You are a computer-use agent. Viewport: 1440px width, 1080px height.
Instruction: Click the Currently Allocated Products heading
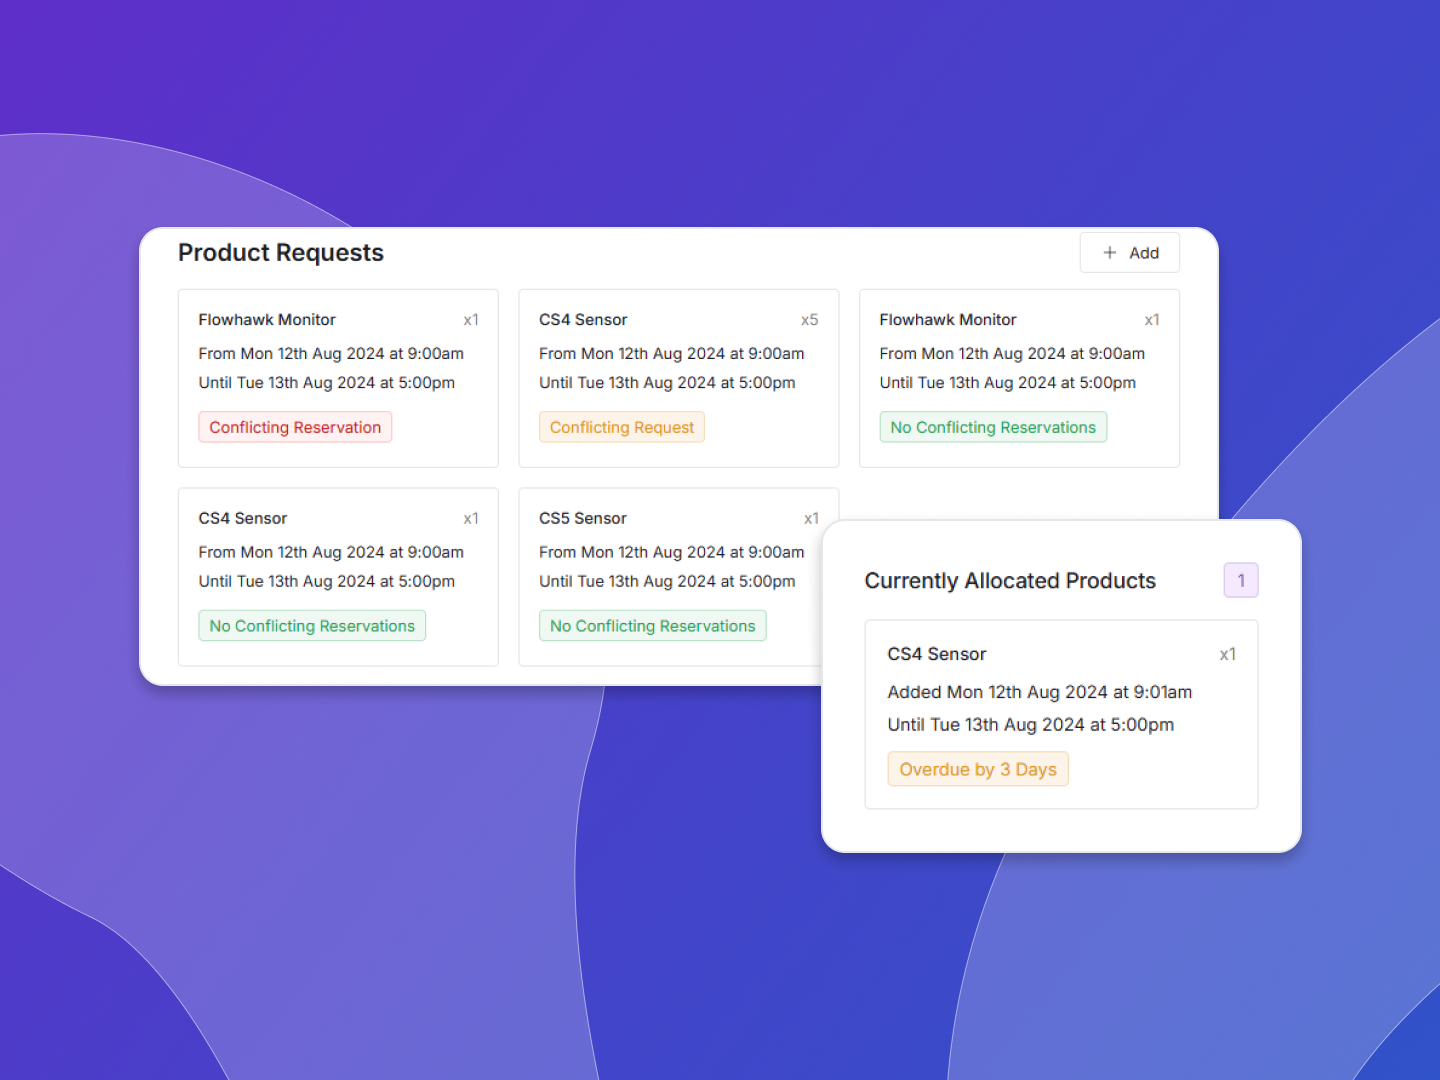click(x=1010, y=581)
